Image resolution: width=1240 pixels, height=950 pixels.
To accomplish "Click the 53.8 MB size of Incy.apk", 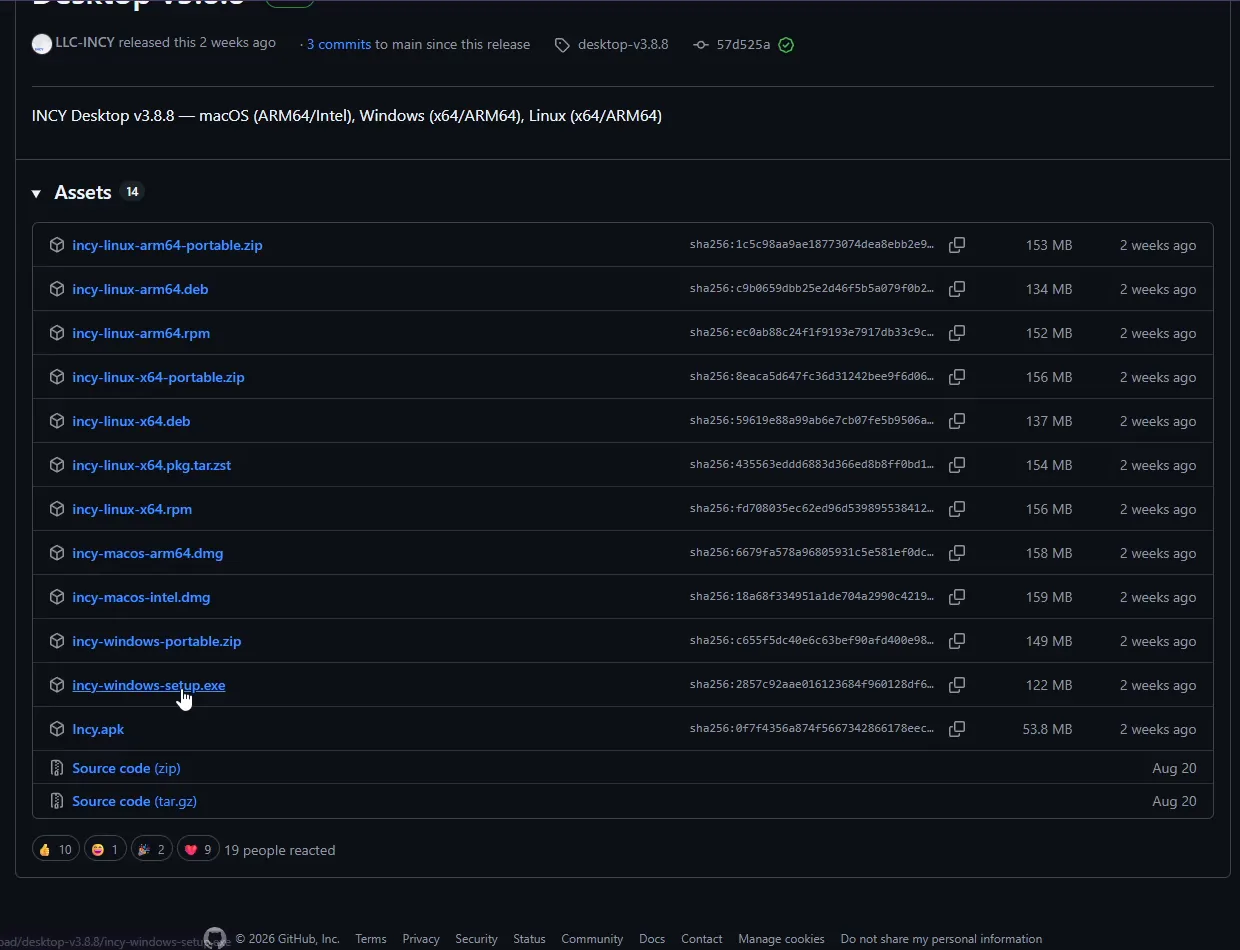I will click(1047, 729).
